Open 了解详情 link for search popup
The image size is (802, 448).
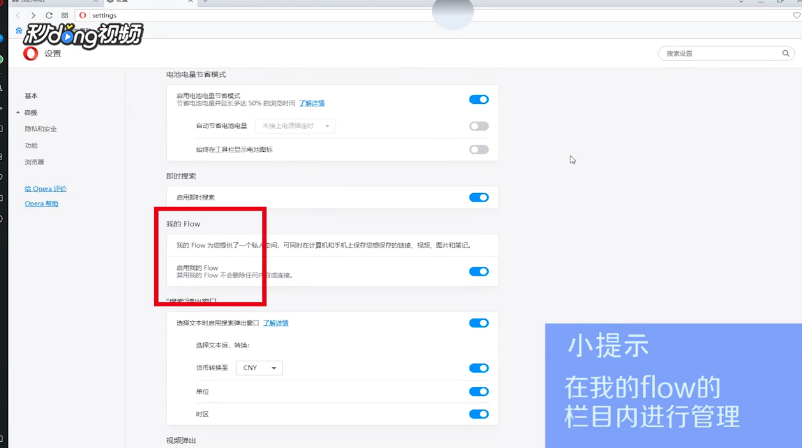coord(276,323)
